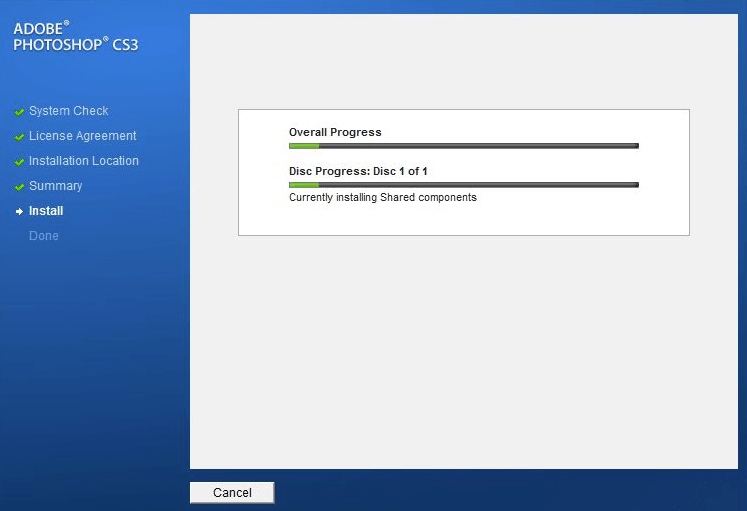This screenshot has height=511, width=747.
Task: Click the greyed-out Done step
Action: [44, 236]
